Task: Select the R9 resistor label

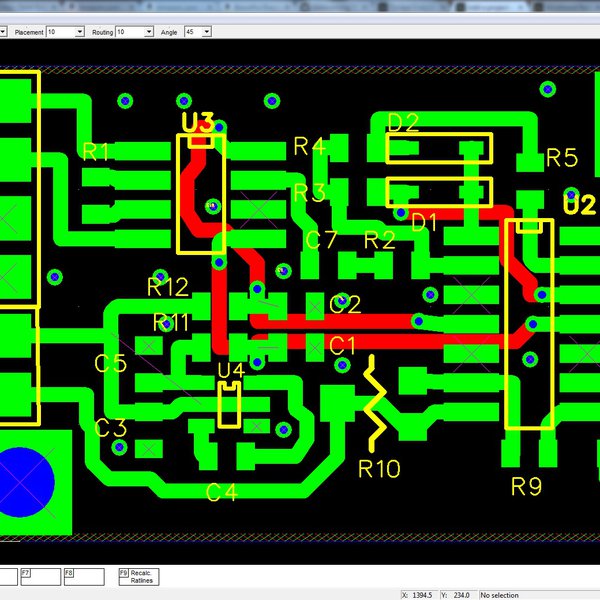Action: click(527, 486)
